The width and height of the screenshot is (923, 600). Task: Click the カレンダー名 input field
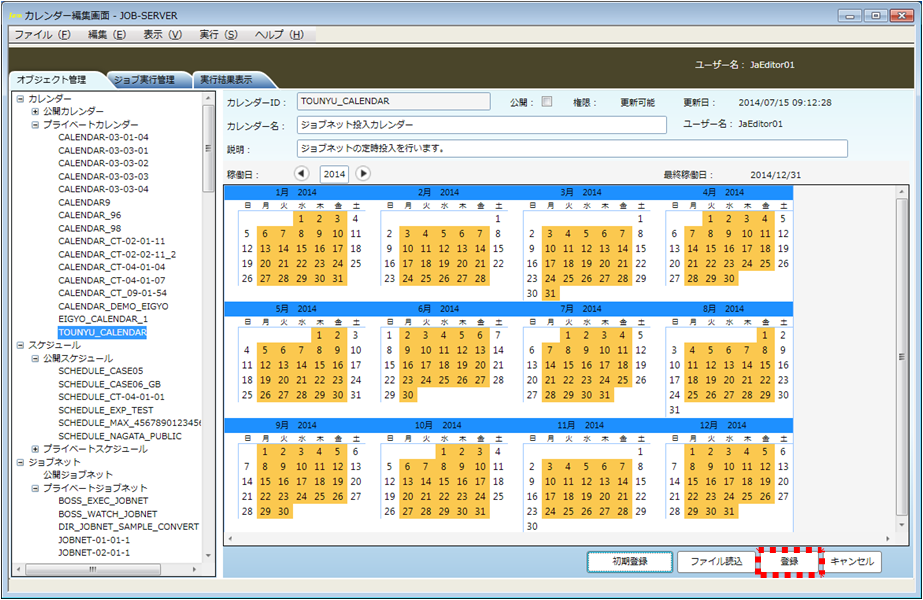482,125
